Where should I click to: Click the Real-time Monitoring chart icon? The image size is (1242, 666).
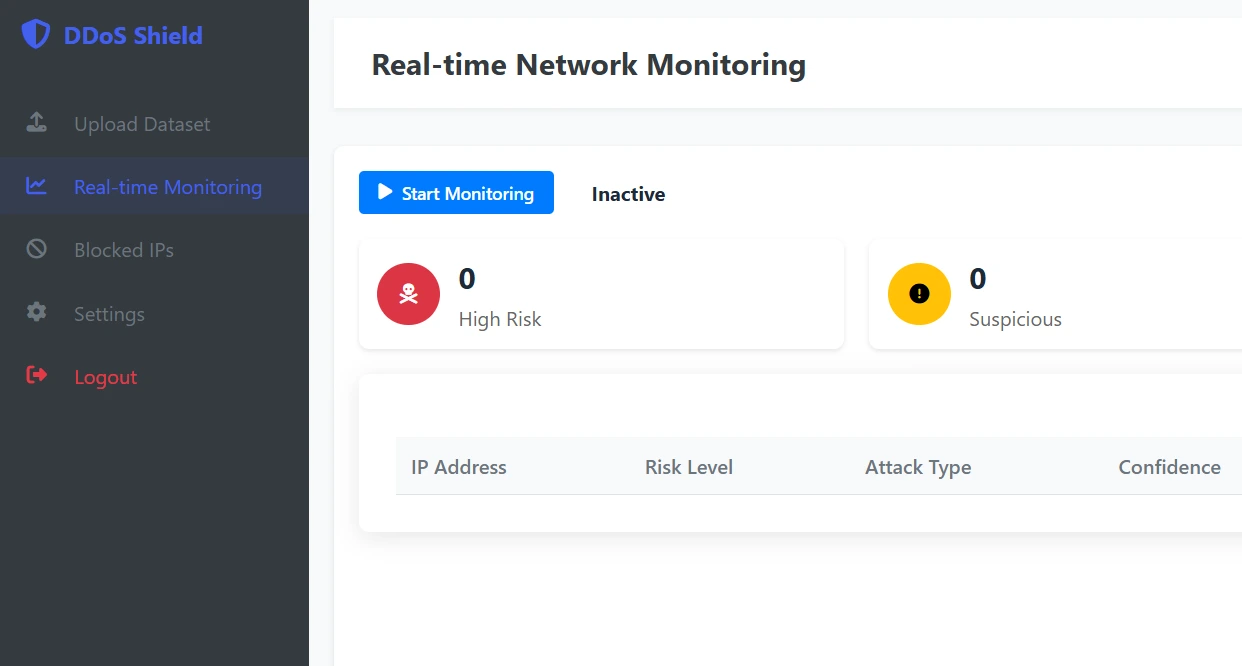point(36,186)
